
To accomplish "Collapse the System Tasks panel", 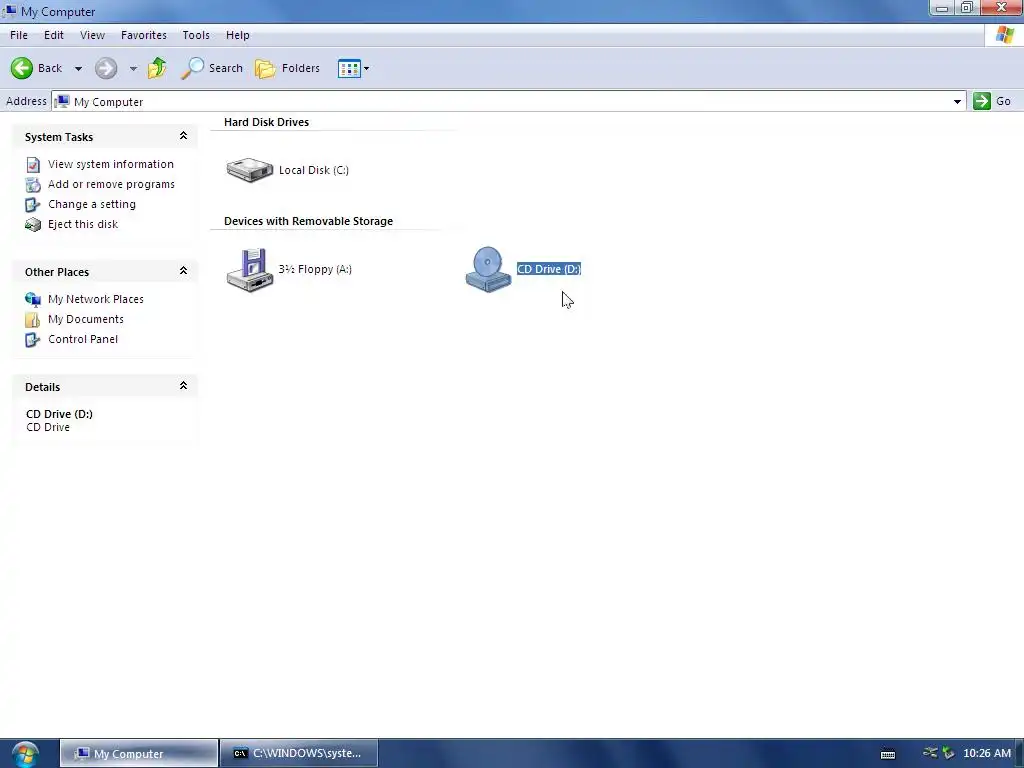I will click(184, 136).
